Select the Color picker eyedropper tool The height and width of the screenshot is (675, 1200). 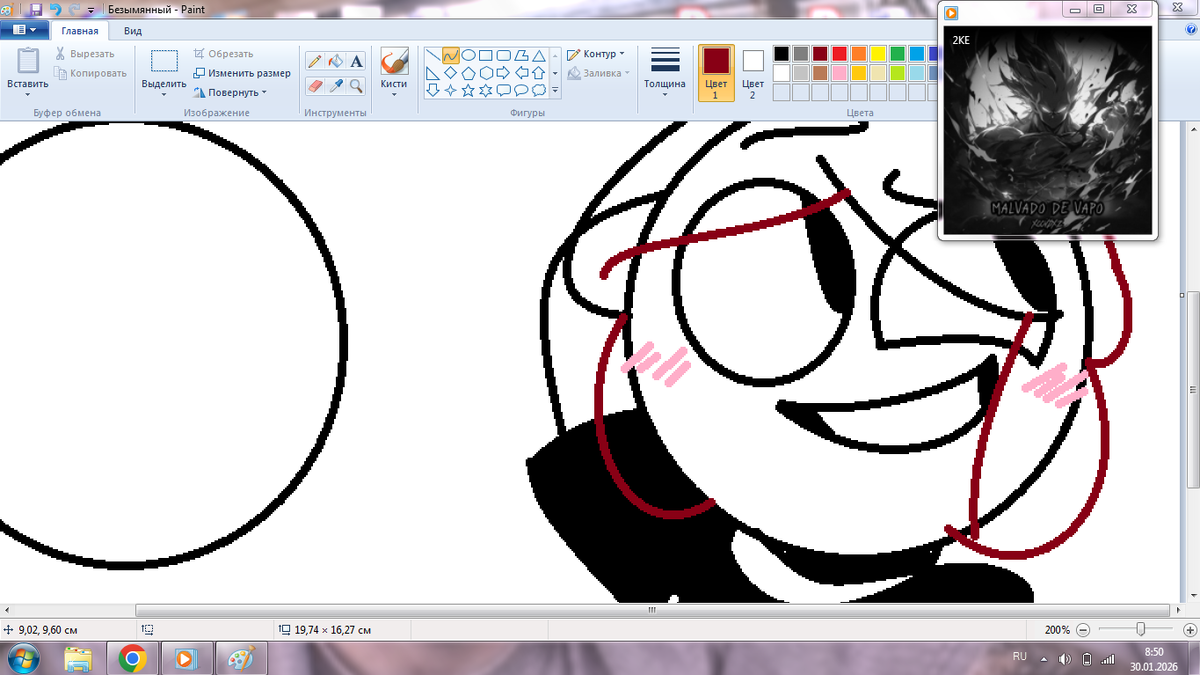pyautogui.click(x=336, y=86)
